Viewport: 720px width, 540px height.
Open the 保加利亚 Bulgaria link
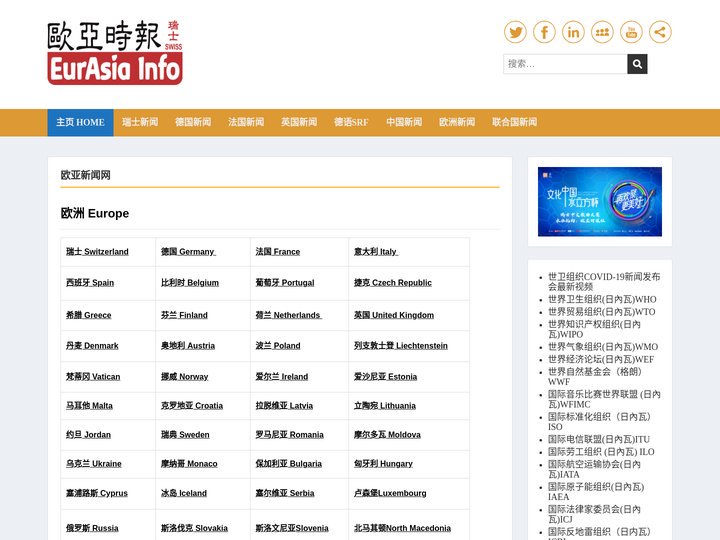[289, 464]
